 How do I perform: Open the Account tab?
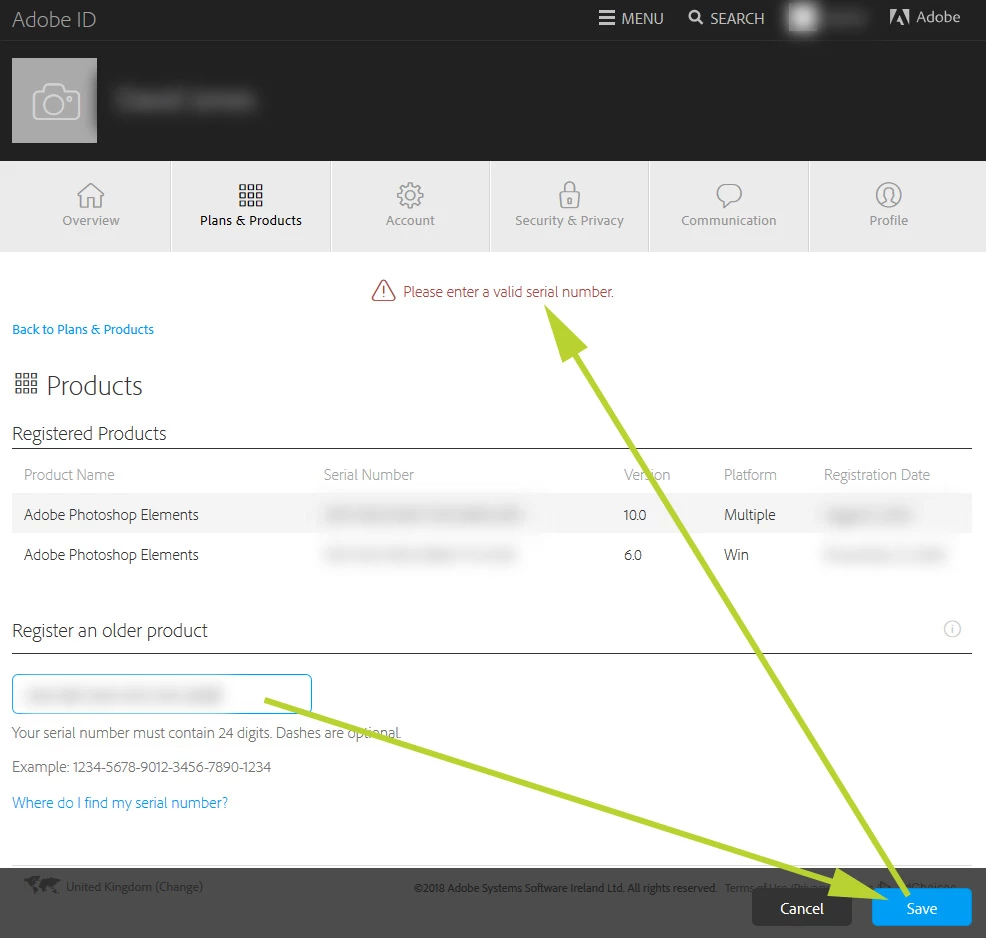(x=410, y=206)
